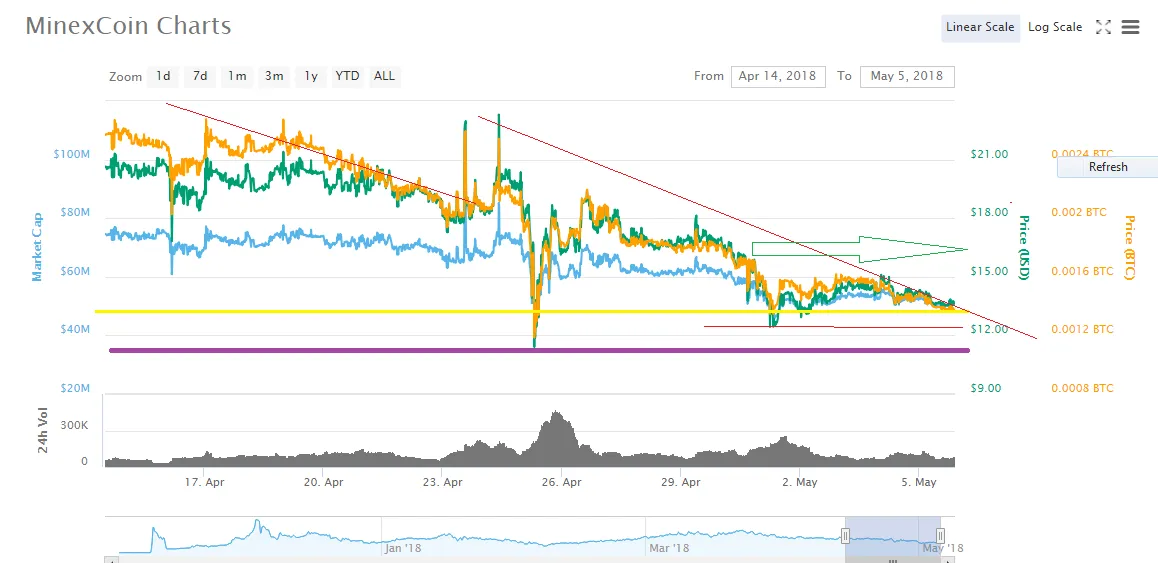Switch to Linear Scale
The image size is (1158, 563).
click(x=980, y=27)
